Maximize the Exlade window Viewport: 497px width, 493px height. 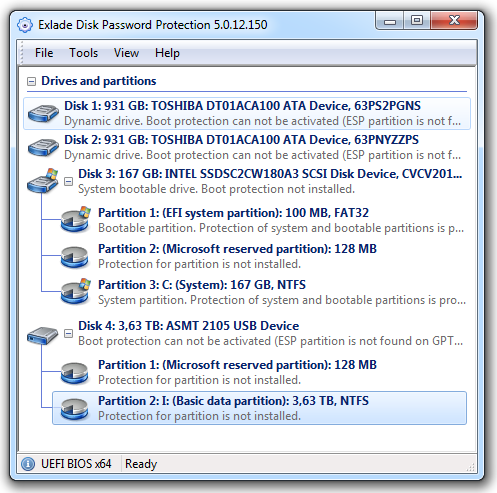click(x=417, y=21)
